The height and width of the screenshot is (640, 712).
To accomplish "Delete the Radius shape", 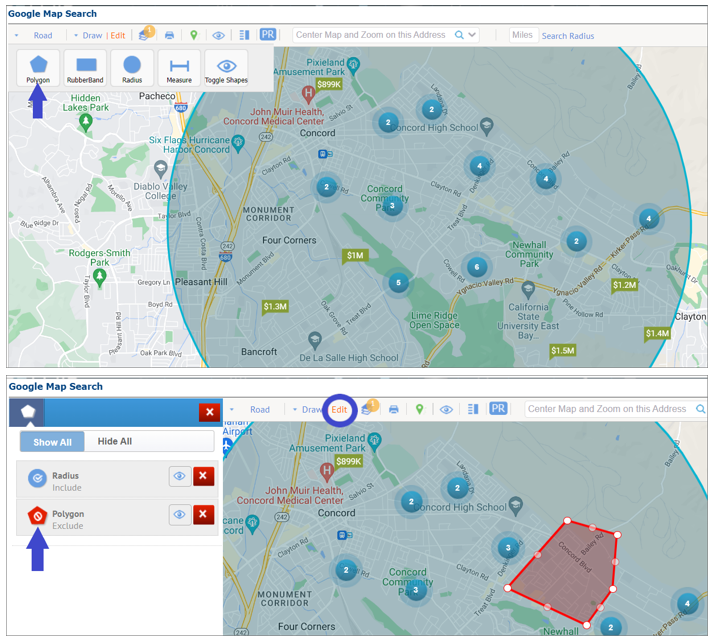I will tap(203, 476).
